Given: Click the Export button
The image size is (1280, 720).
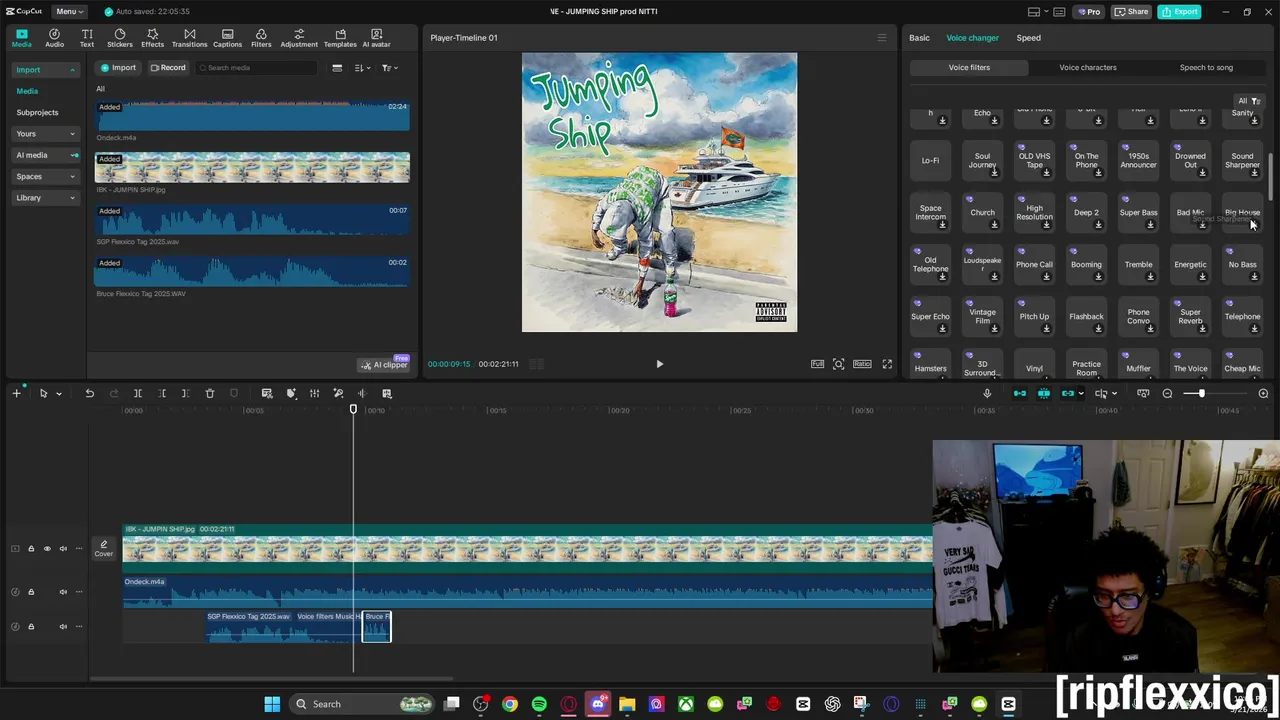Looking at the screenshot, I should [1180, 12].
